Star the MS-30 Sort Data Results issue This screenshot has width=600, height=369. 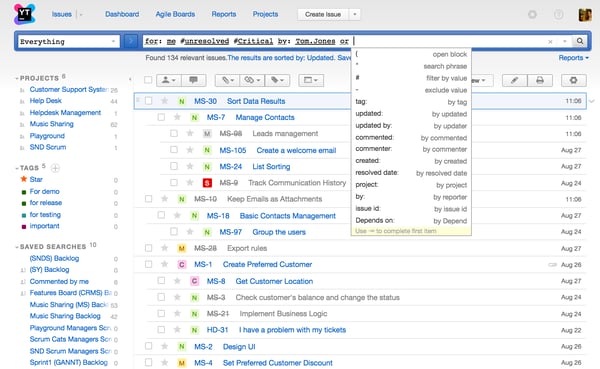click(165, 101)
